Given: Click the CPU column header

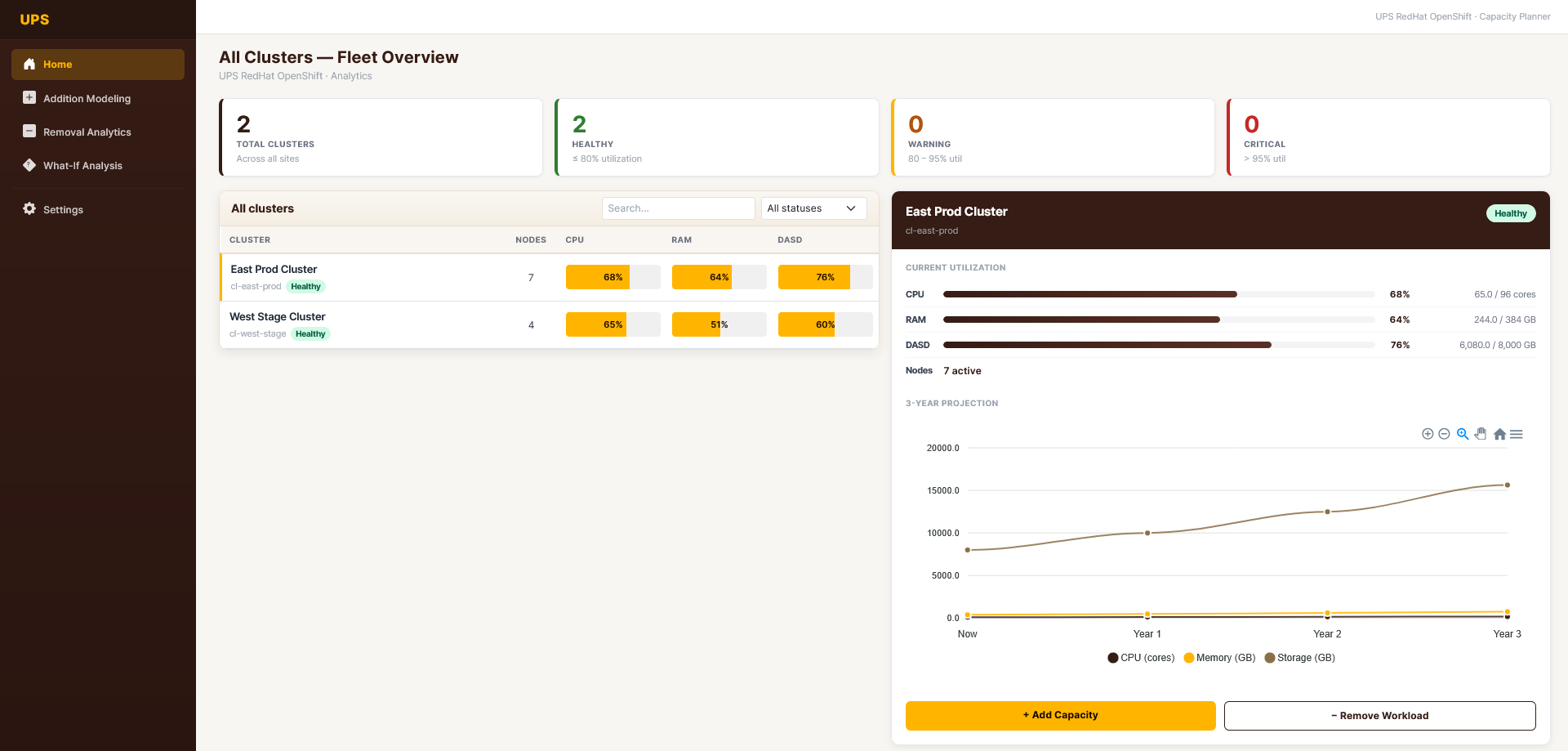Looking at the screenshot, I should [574, 240].
